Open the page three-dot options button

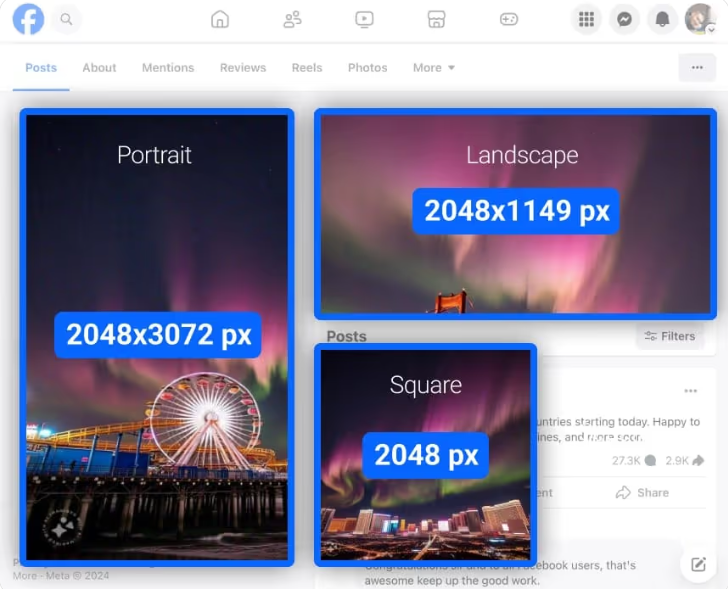coord(696,68)
